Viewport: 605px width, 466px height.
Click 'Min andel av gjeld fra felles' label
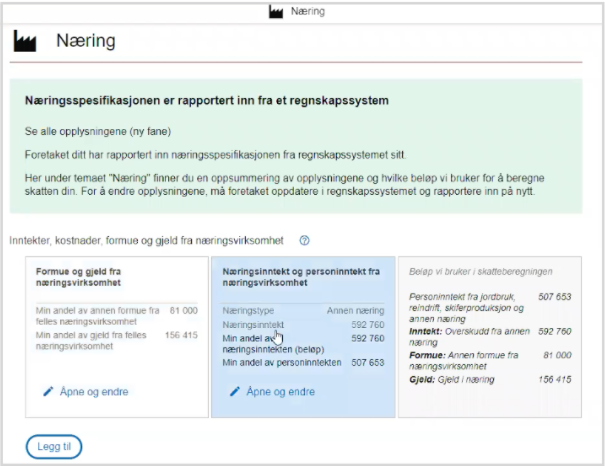coord(91,341)
